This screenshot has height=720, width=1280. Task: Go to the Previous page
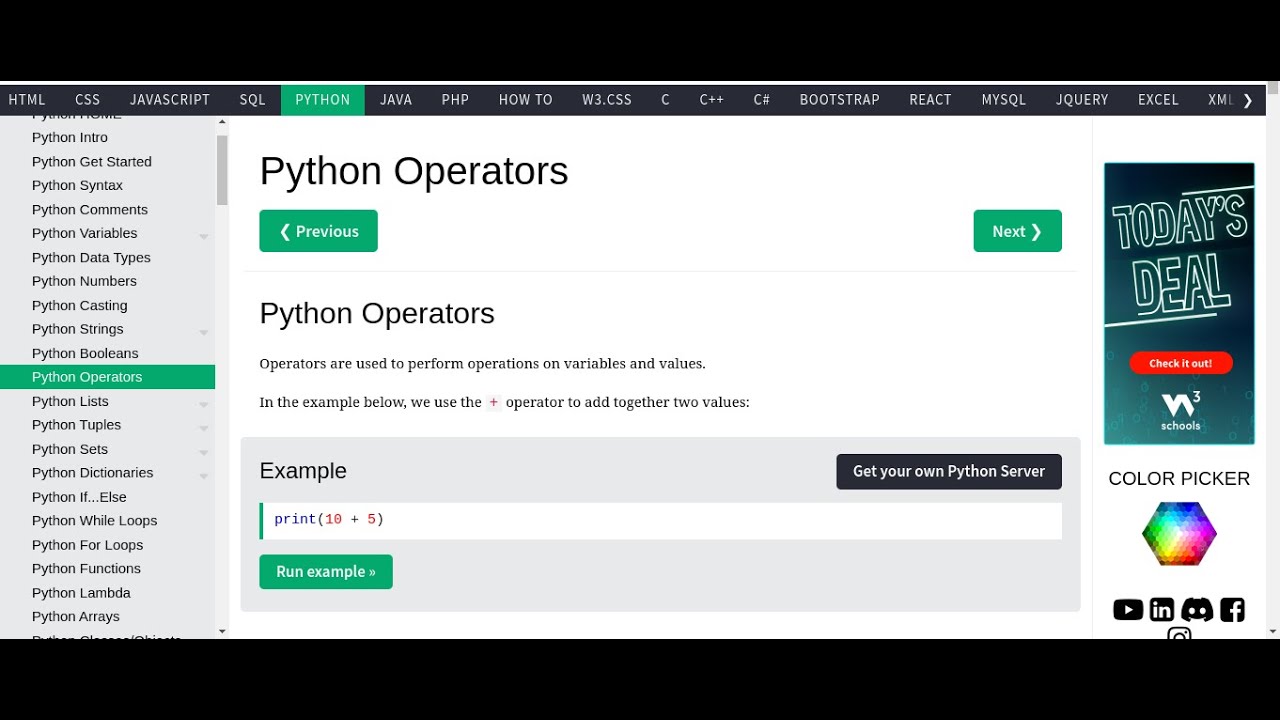[x=319, y=231]
